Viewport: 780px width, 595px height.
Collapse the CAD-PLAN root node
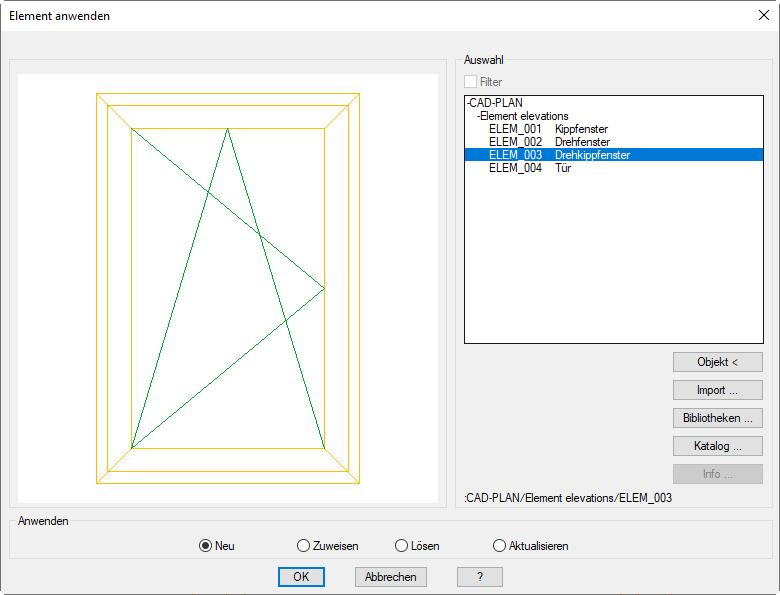tap(468, 103)
